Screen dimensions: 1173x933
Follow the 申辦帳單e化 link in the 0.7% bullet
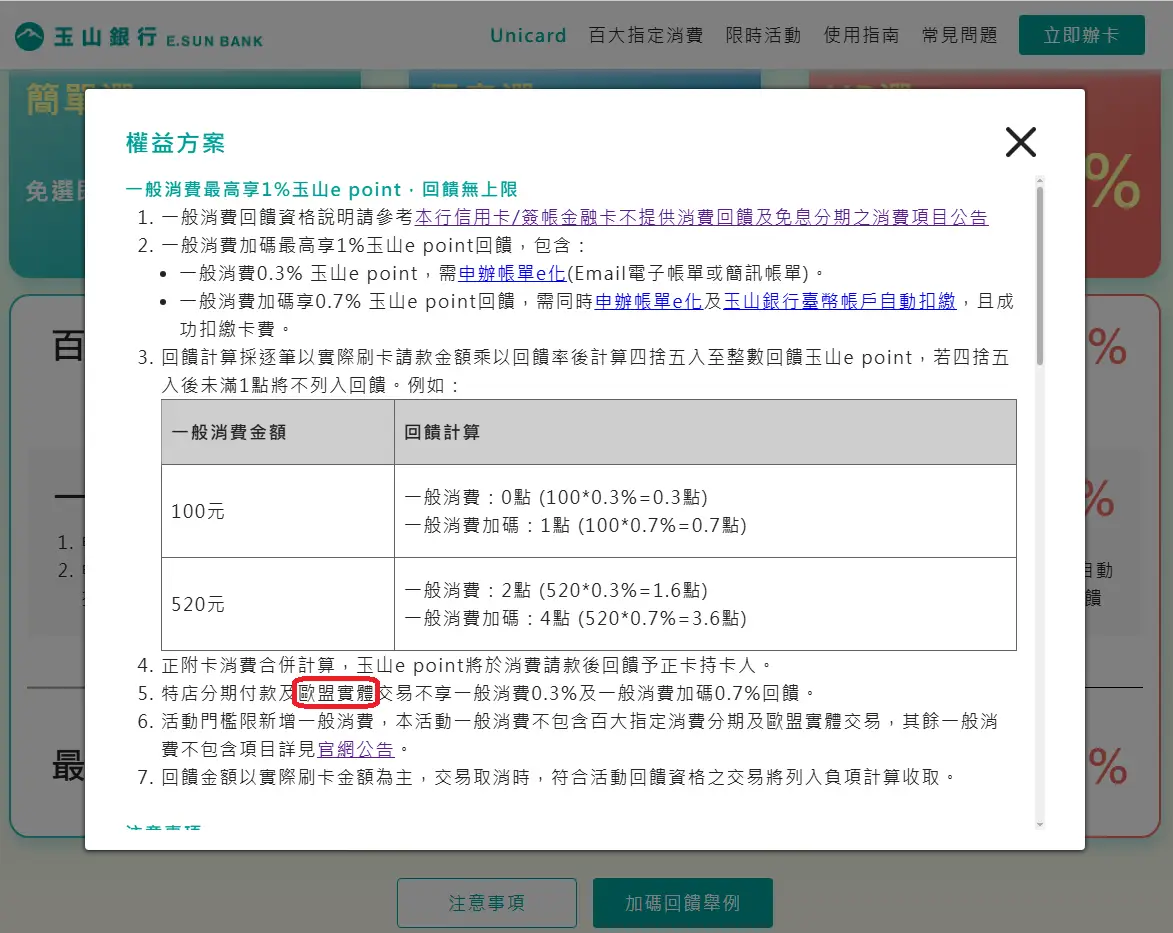coord(648,301)
